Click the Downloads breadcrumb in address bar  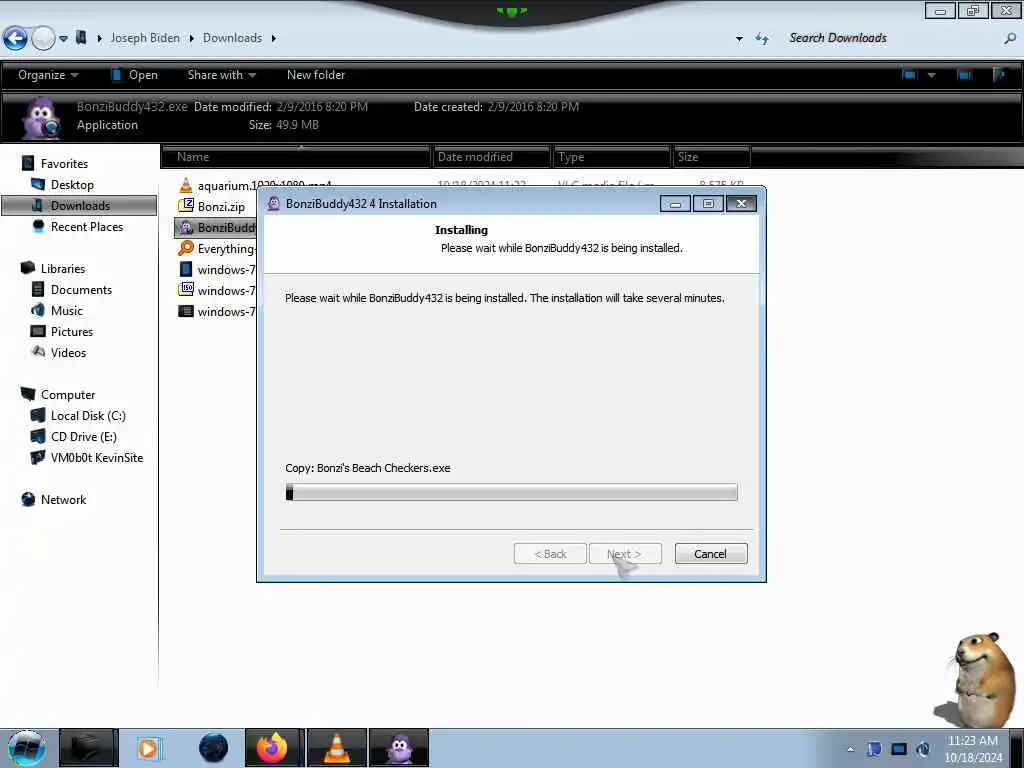click(232, 38)
